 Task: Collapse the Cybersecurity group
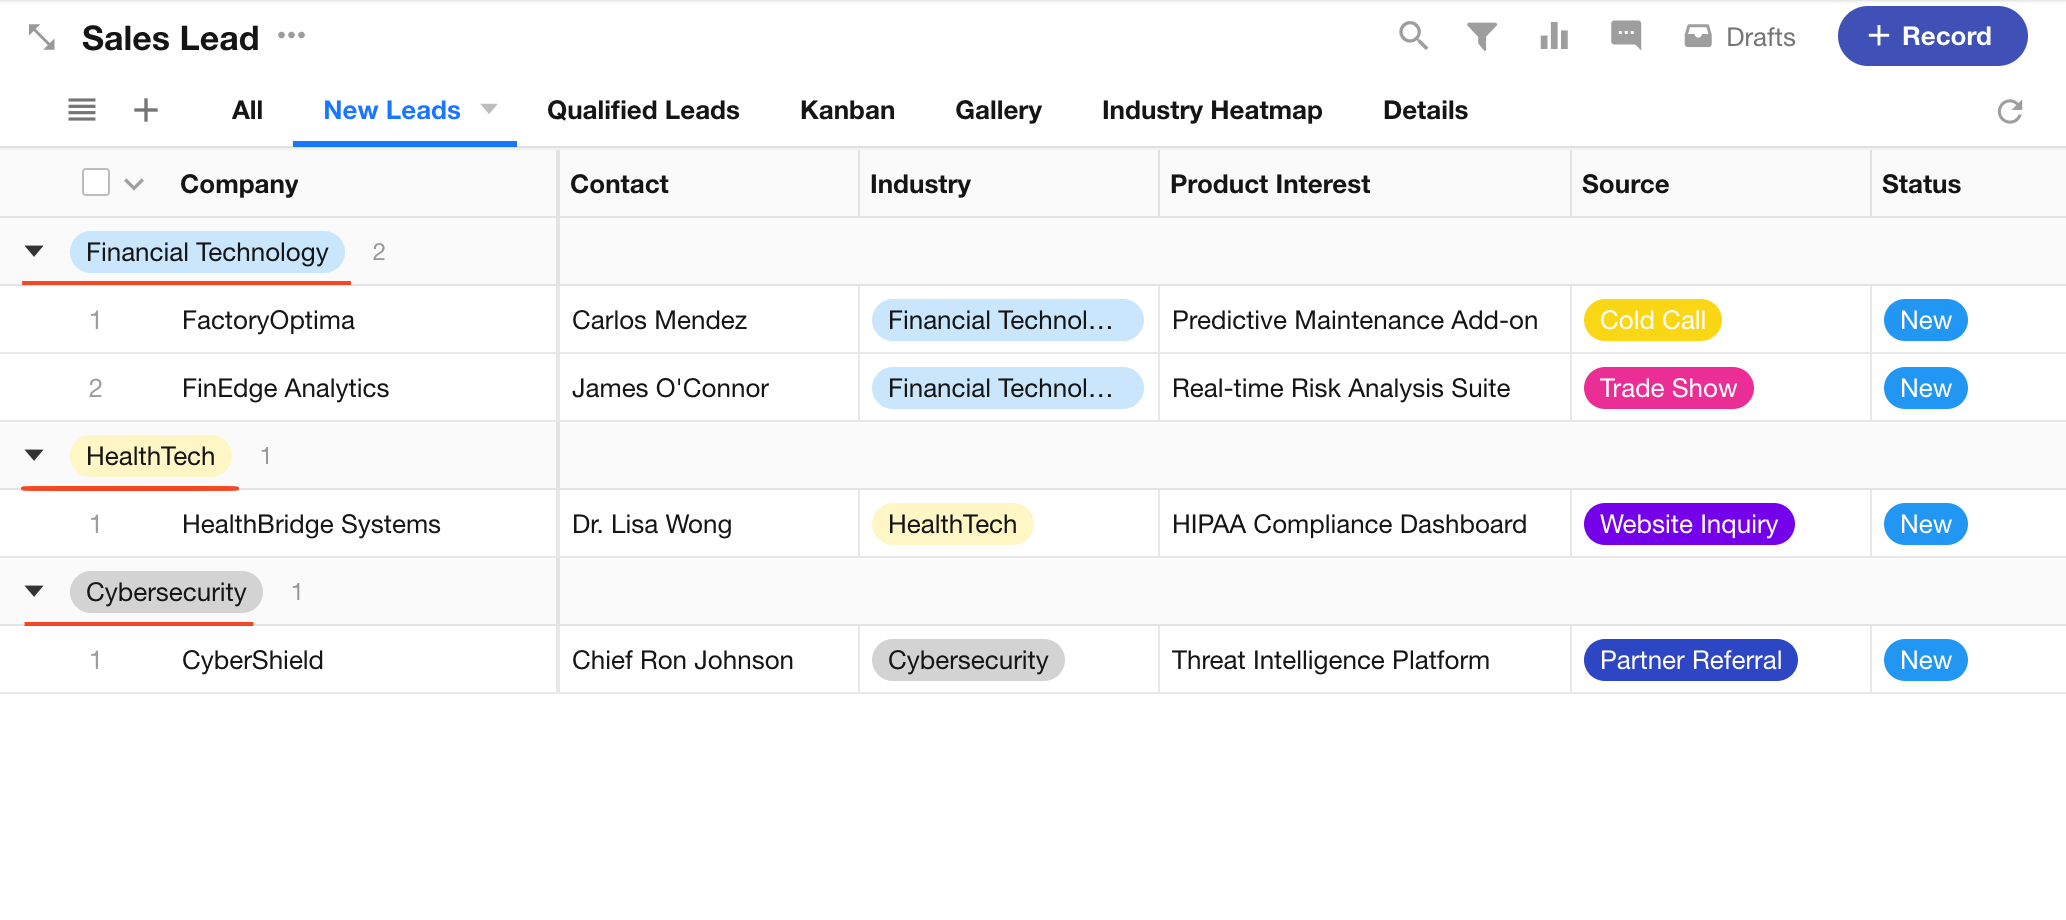(34, 591)
